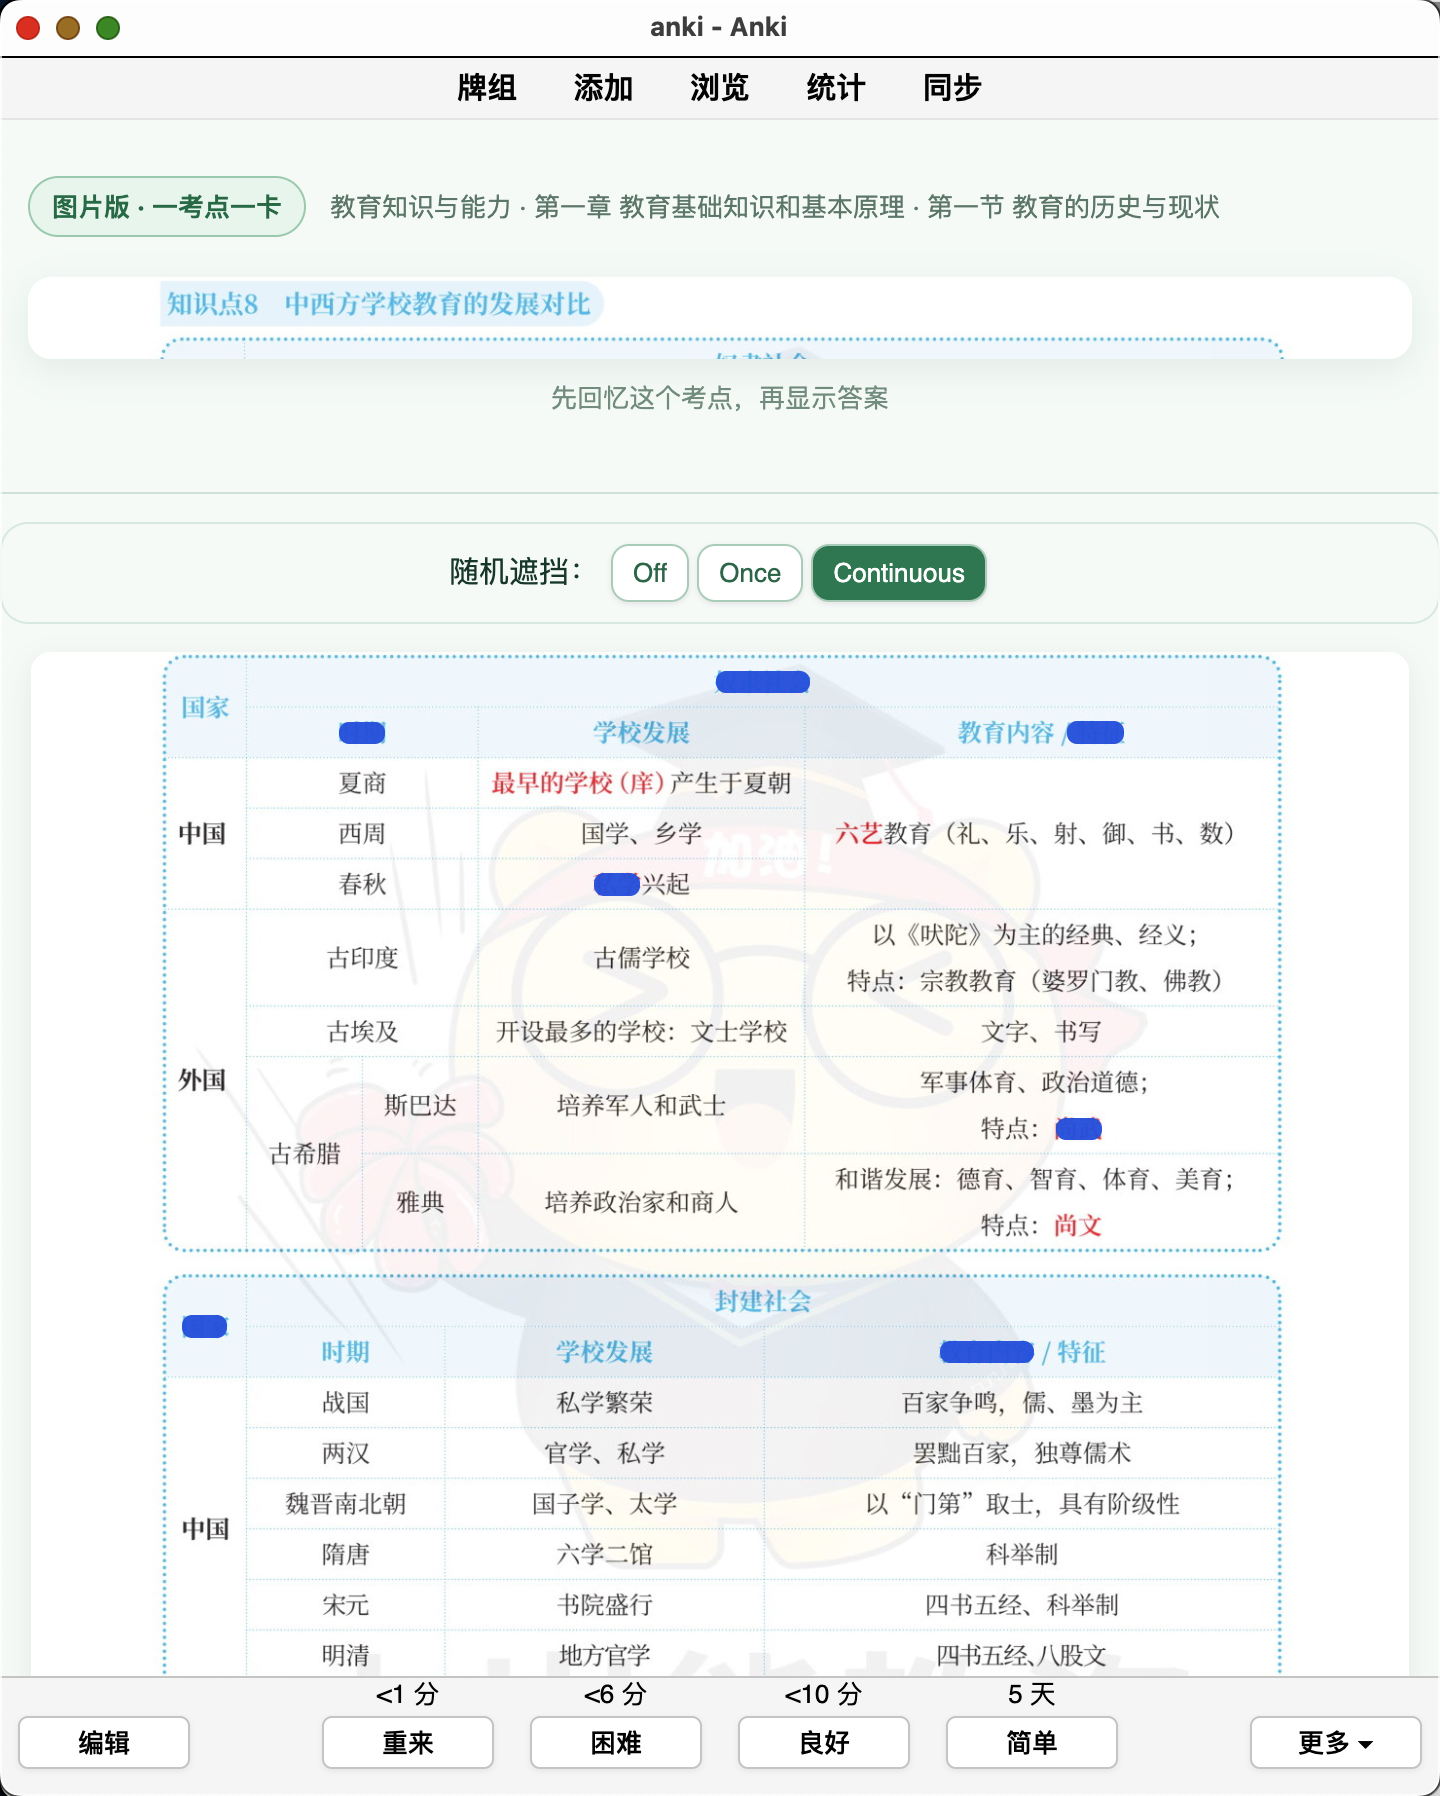Open the 牌组 decks menu item
The height and width of the screenshot is (1796, 1440).
pyautogui.click(x=487, y=88)
